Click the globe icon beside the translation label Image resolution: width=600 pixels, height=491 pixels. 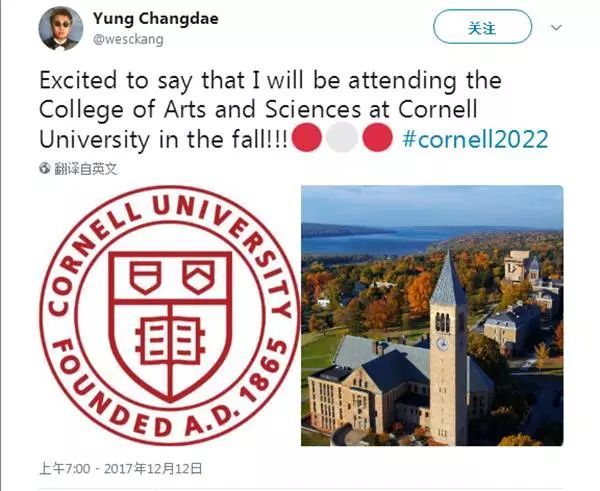(x=45, y=169)
